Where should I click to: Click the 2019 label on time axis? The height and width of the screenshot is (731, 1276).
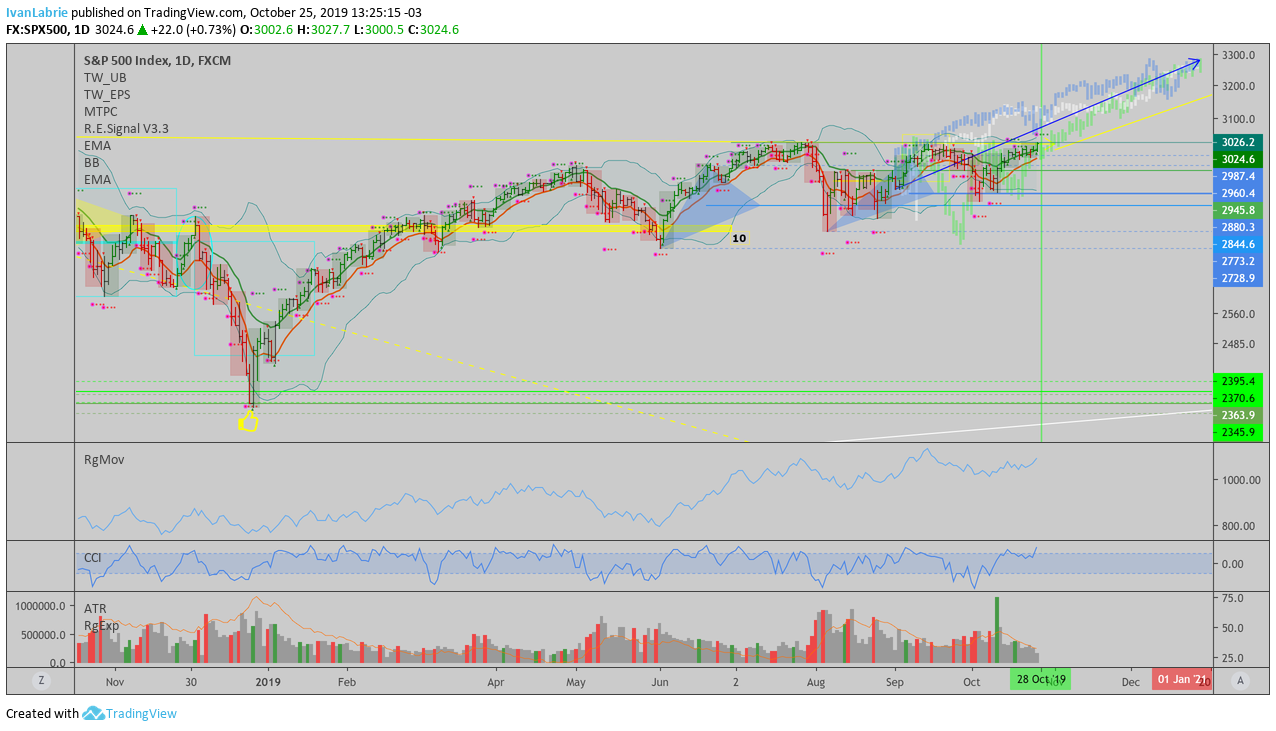click(269, 682)
